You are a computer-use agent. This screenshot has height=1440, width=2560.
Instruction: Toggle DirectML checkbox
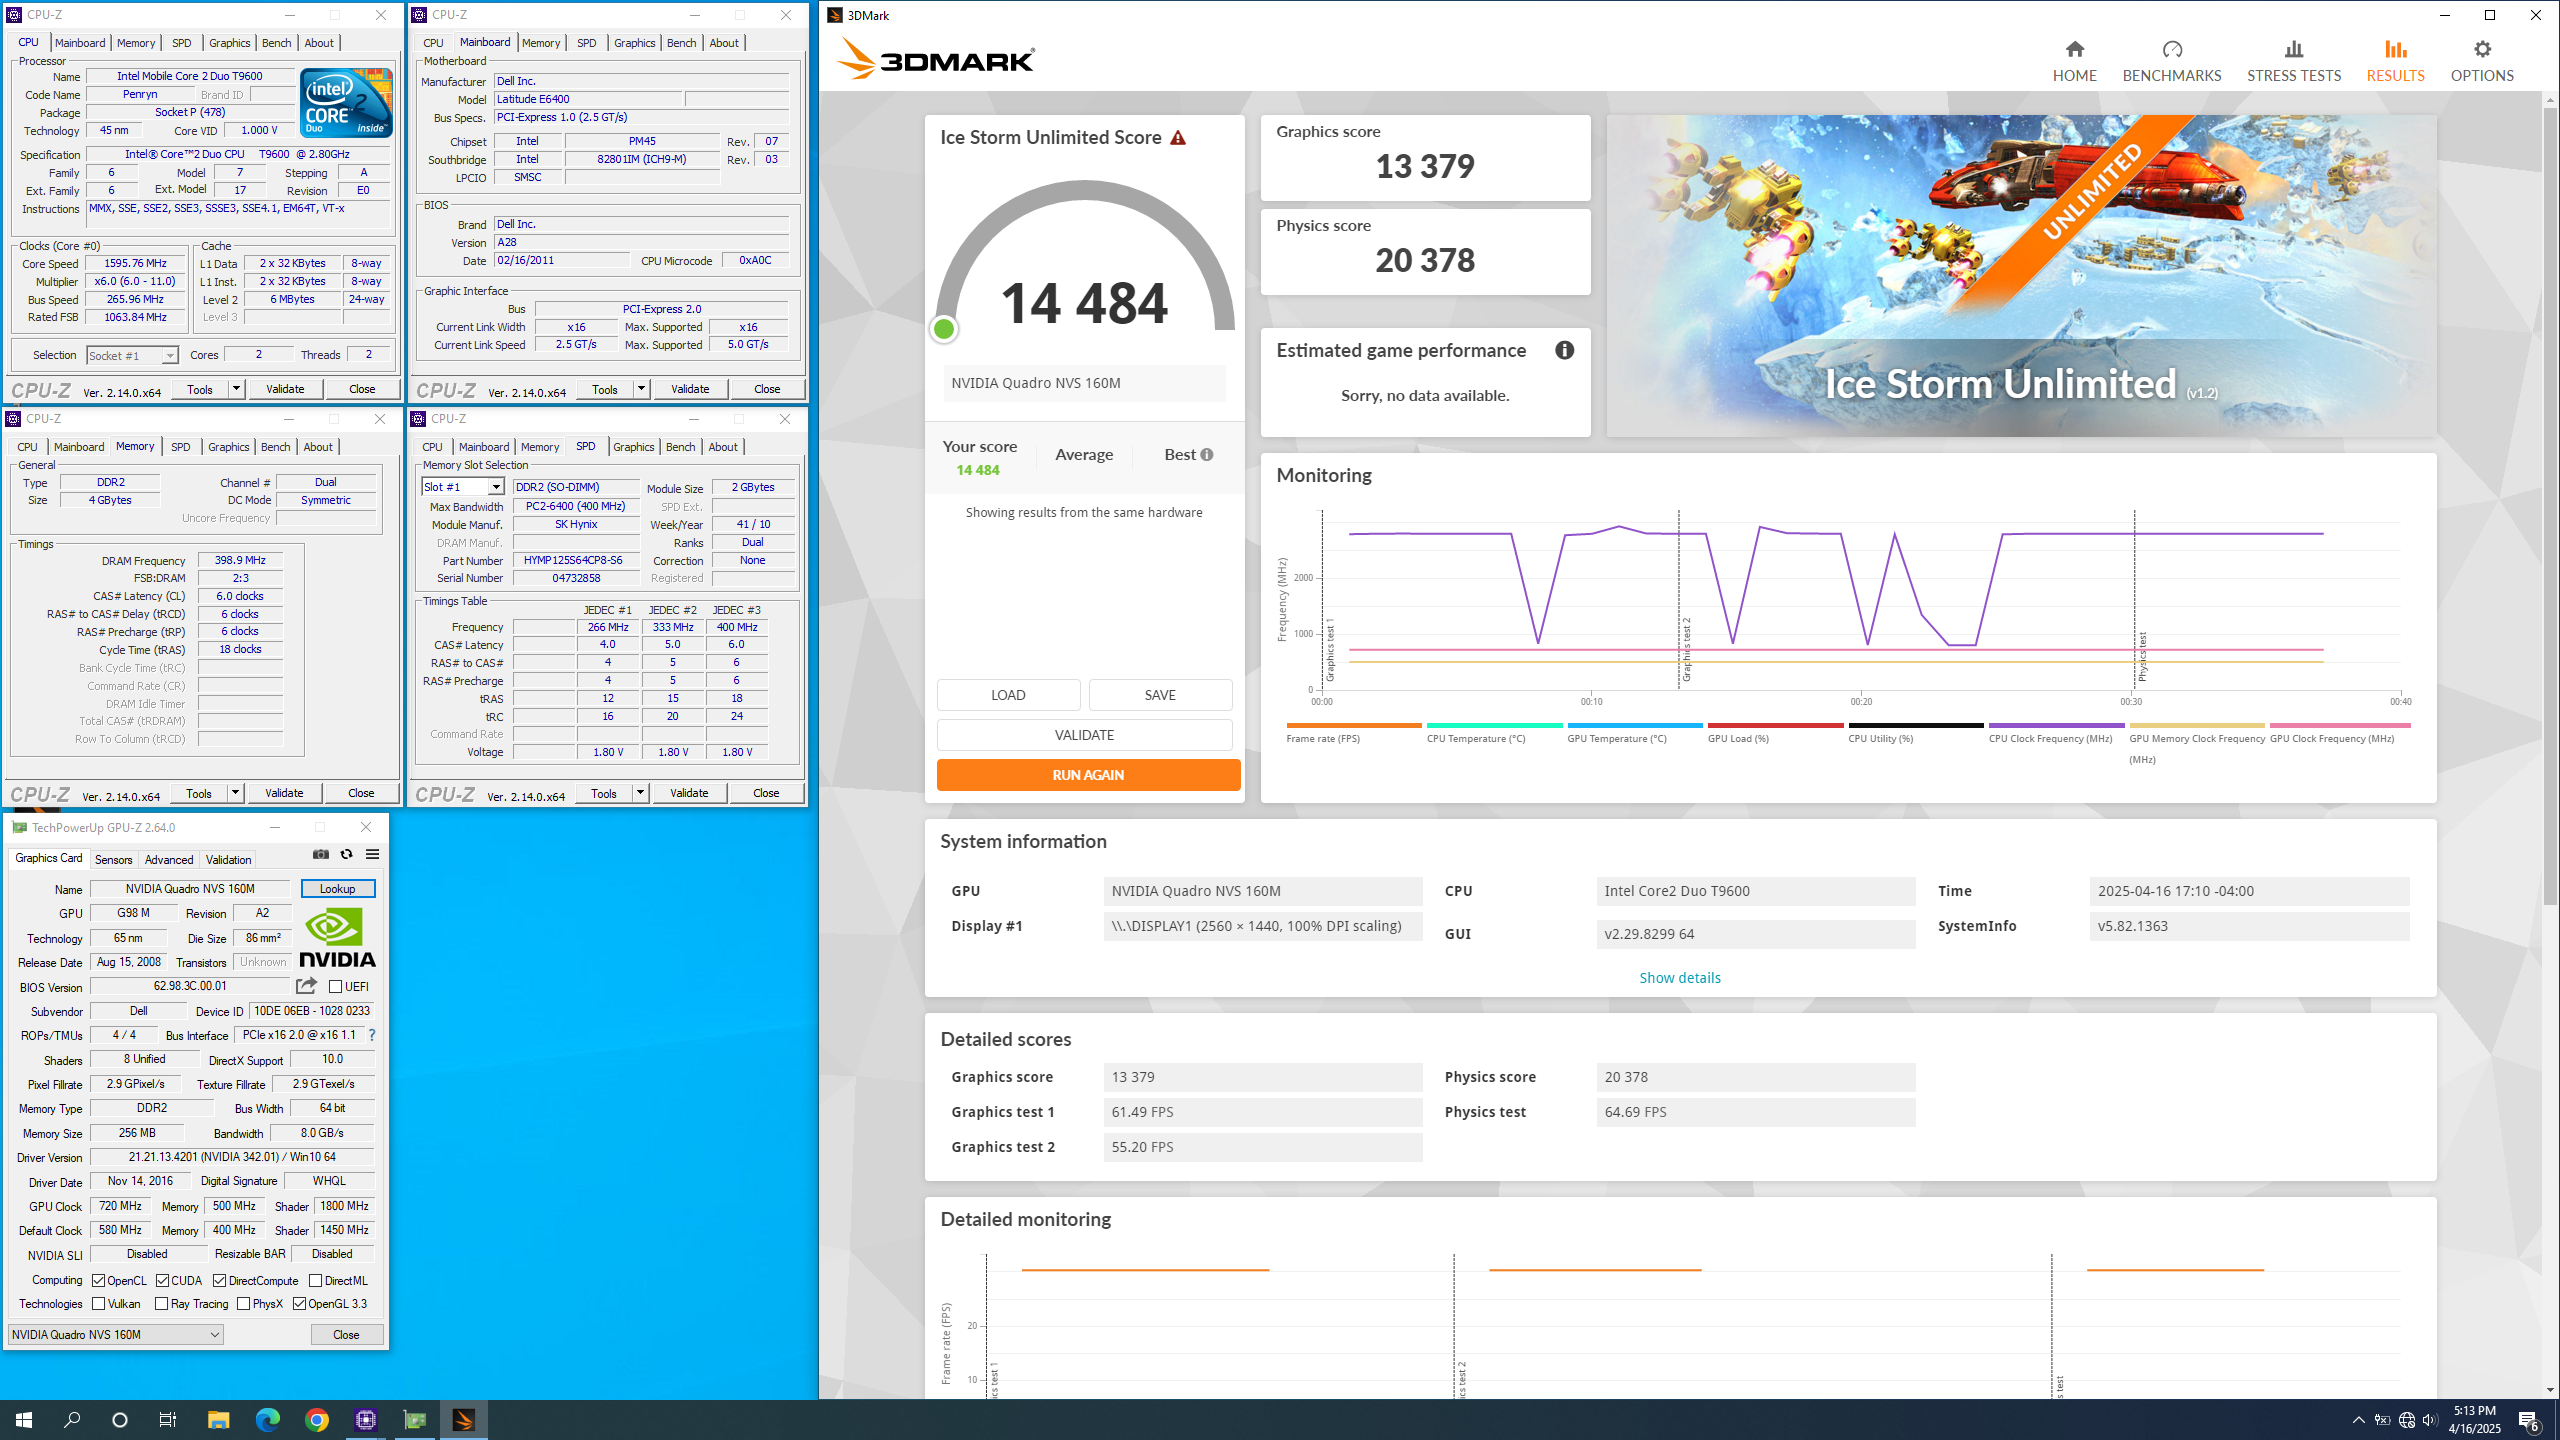click(315, 1281)
